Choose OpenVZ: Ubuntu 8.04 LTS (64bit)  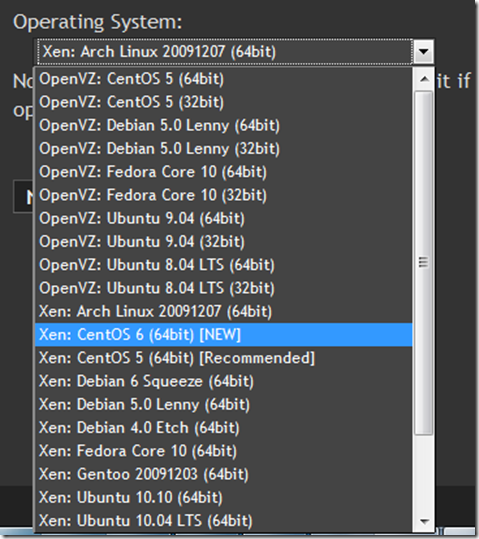click(x=224, y=265)
